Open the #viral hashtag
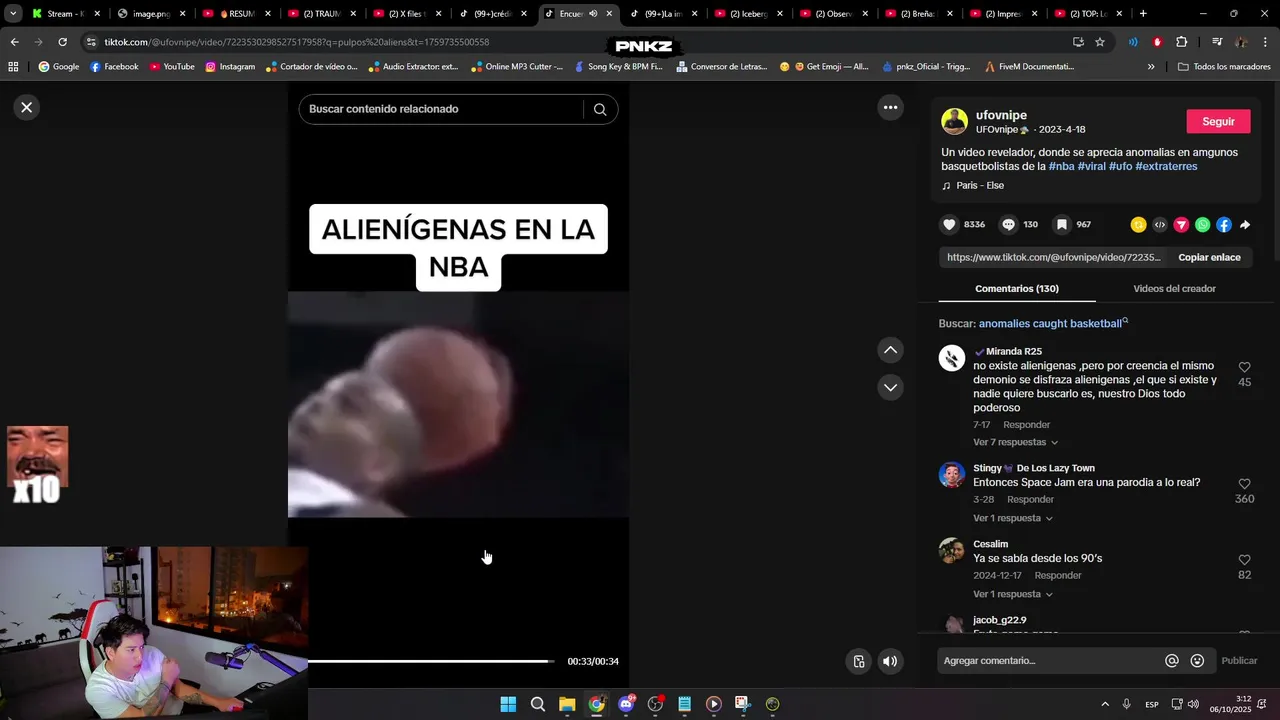Image resolution: width=1280 pixels, height=720 pixels. pos(1091,167)
